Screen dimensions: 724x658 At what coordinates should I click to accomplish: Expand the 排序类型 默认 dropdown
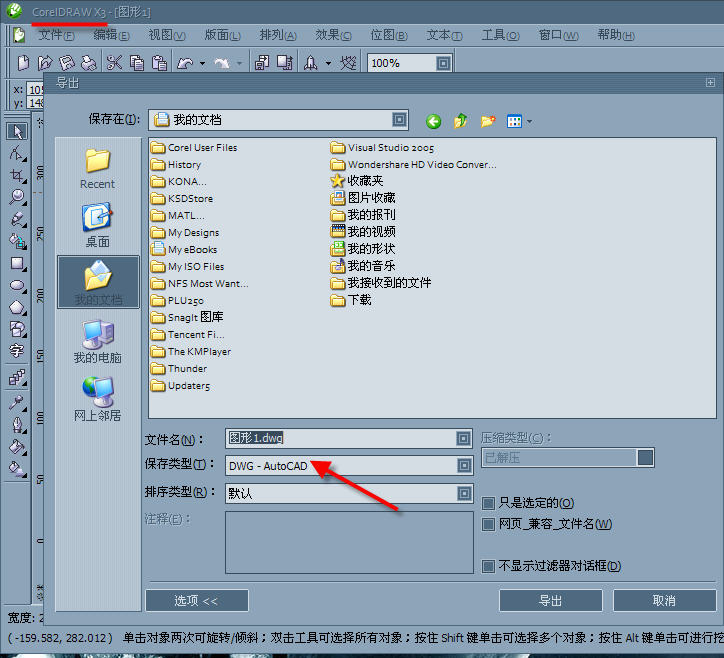tap(464, 494)
